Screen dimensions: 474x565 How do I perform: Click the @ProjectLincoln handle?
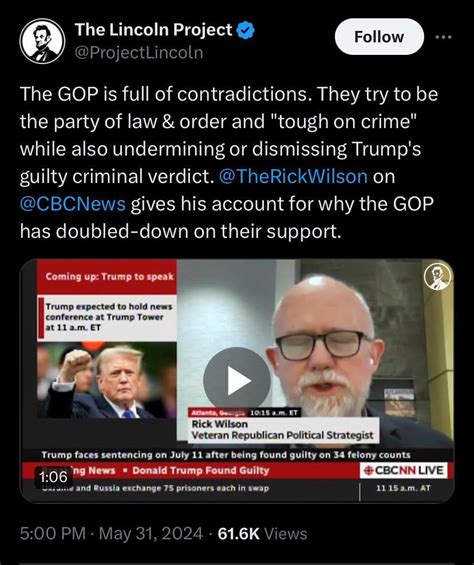[139, 53]
